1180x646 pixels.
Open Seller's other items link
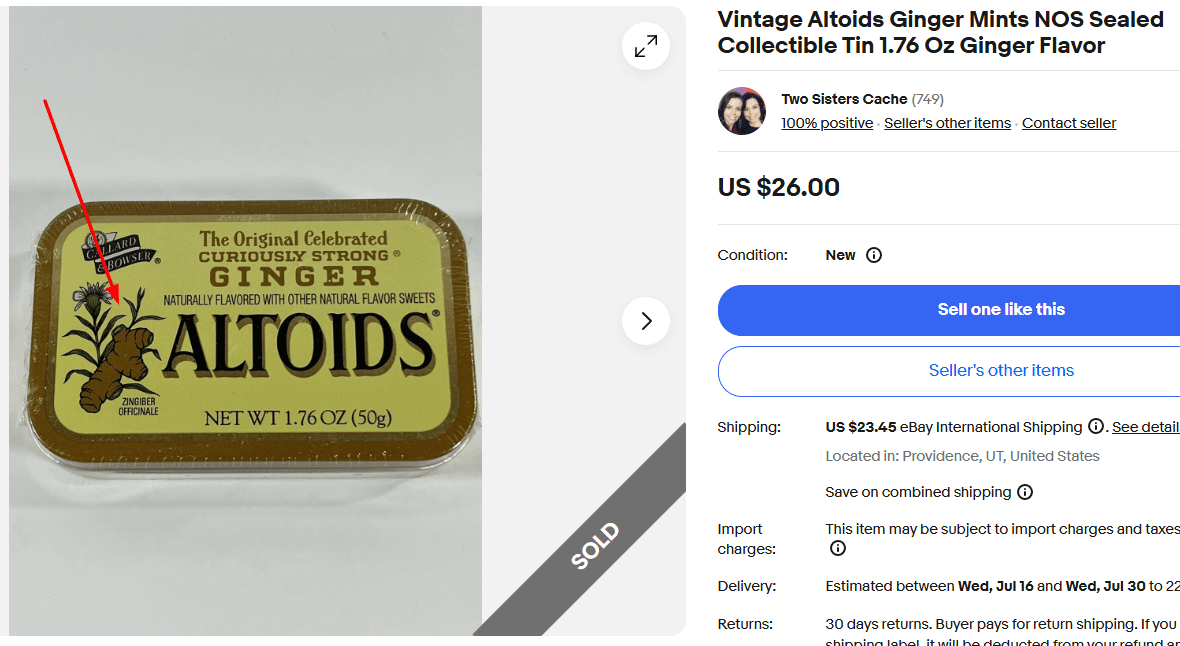tap(947, 122)
